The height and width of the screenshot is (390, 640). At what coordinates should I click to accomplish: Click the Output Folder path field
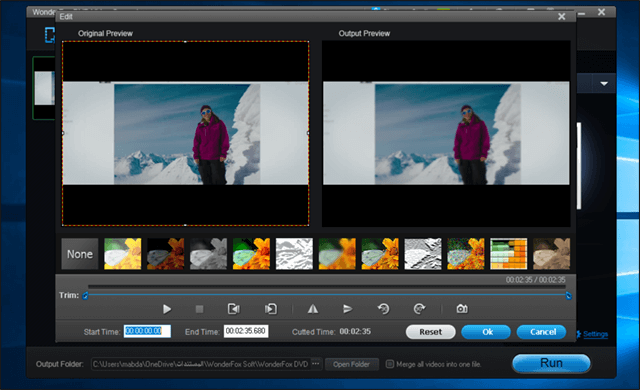coord(200,364)
